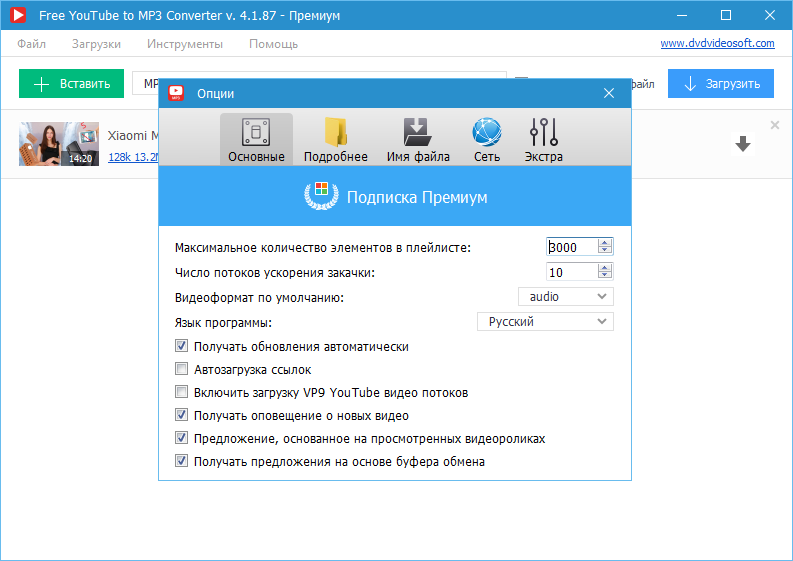The height and width of the screenshot is (561, 793).
Task: Open the Имя файла tab
Action: (418, 139)
